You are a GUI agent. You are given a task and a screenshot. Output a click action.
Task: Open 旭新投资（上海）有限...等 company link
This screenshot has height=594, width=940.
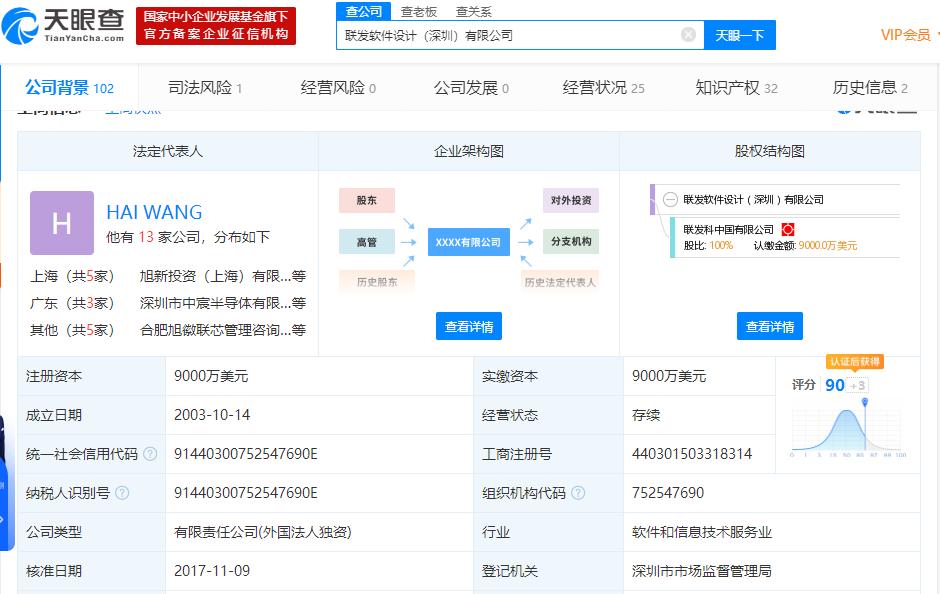[x=223, y=276]
